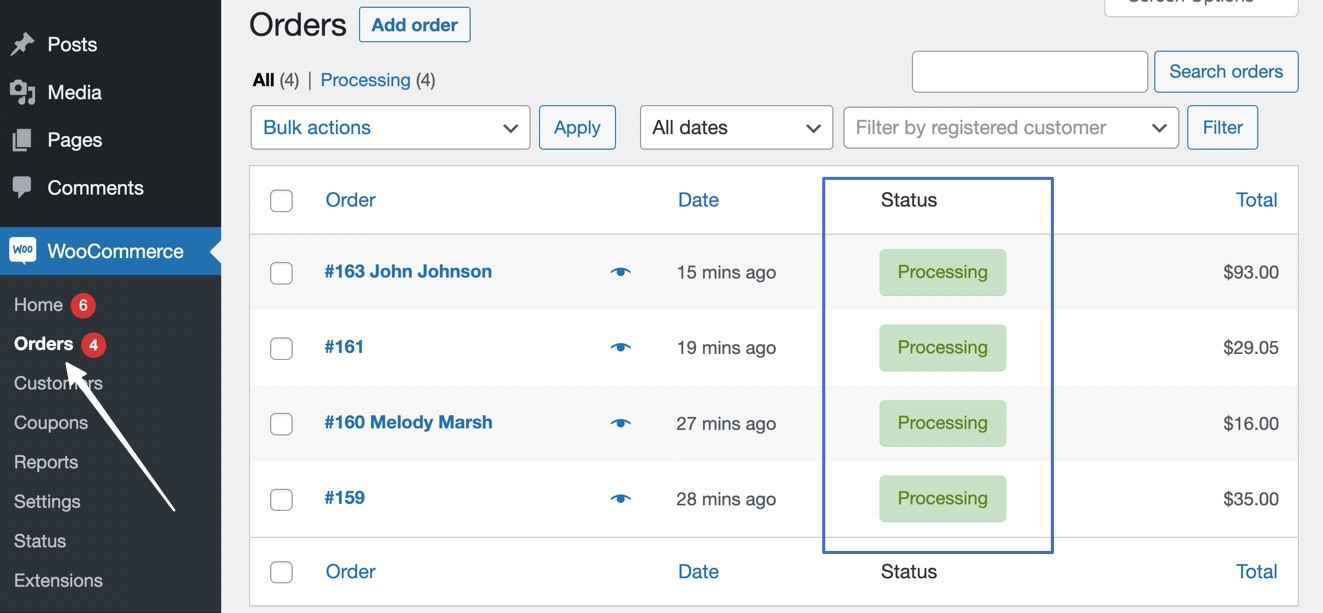Screen dimensions: 1323x613
Task: Sort by the Date column header
Action: [698, 200]
